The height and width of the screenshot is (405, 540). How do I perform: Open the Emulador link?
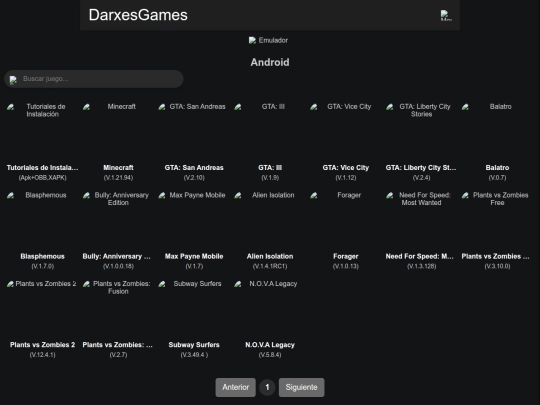(x=268, y=40)
